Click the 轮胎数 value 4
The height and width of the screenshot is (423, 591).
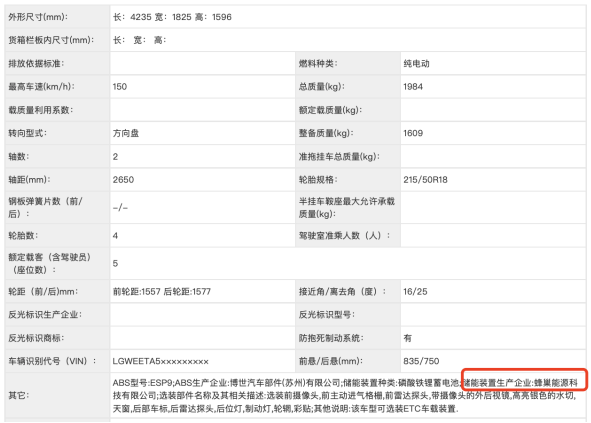pyautogui.click(x=115, y=236)
